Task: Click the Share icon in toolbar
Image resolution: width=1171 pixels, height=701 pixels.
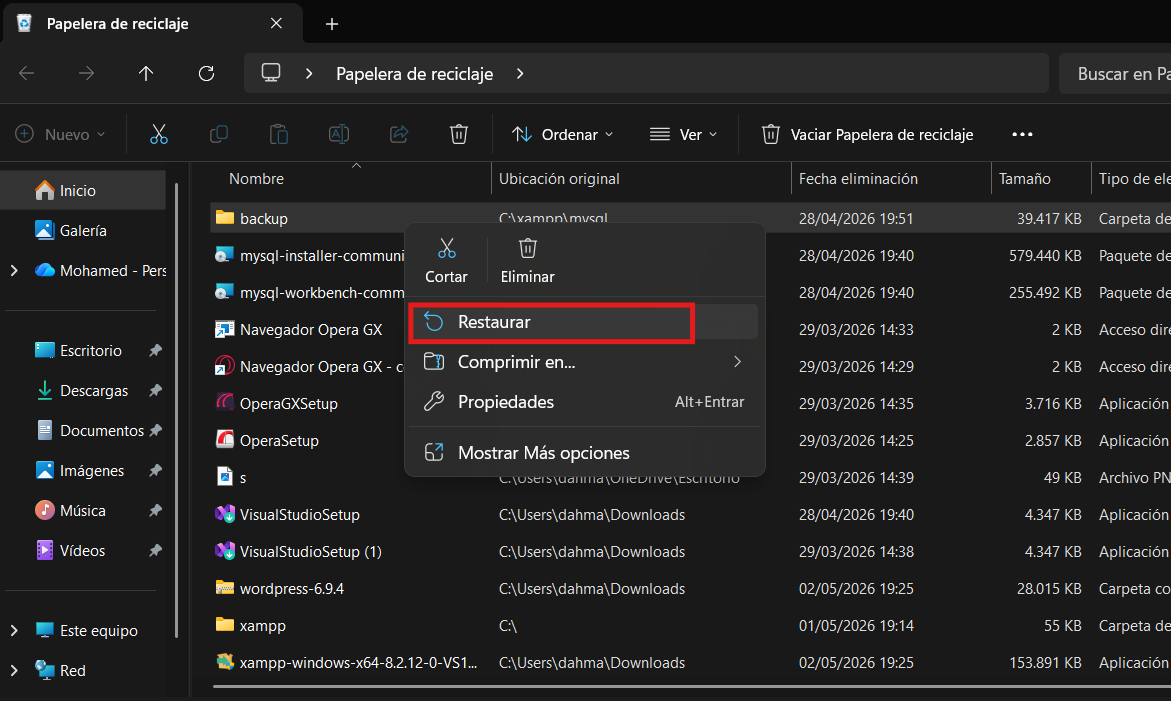Action: click(399, 134)
